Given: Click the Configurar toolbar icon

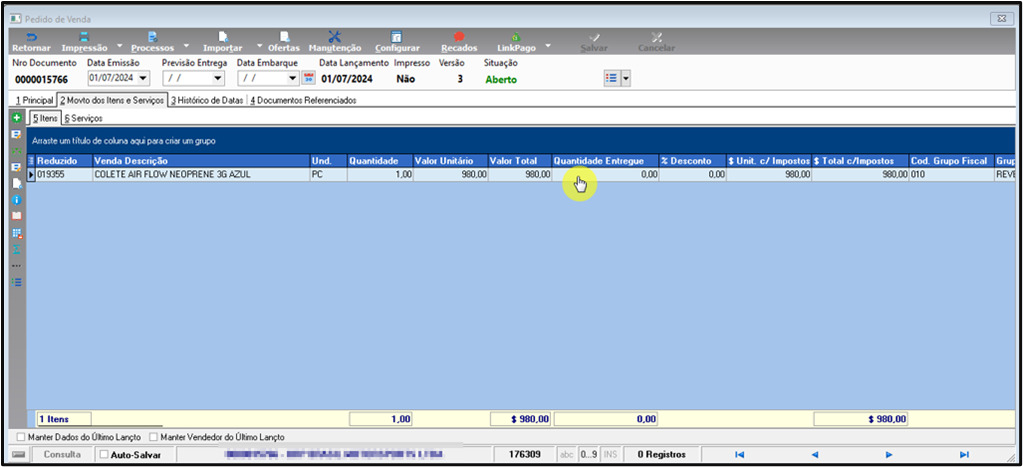Looking at the screenshot, I should pyautogui.click(x=397, y=42).
